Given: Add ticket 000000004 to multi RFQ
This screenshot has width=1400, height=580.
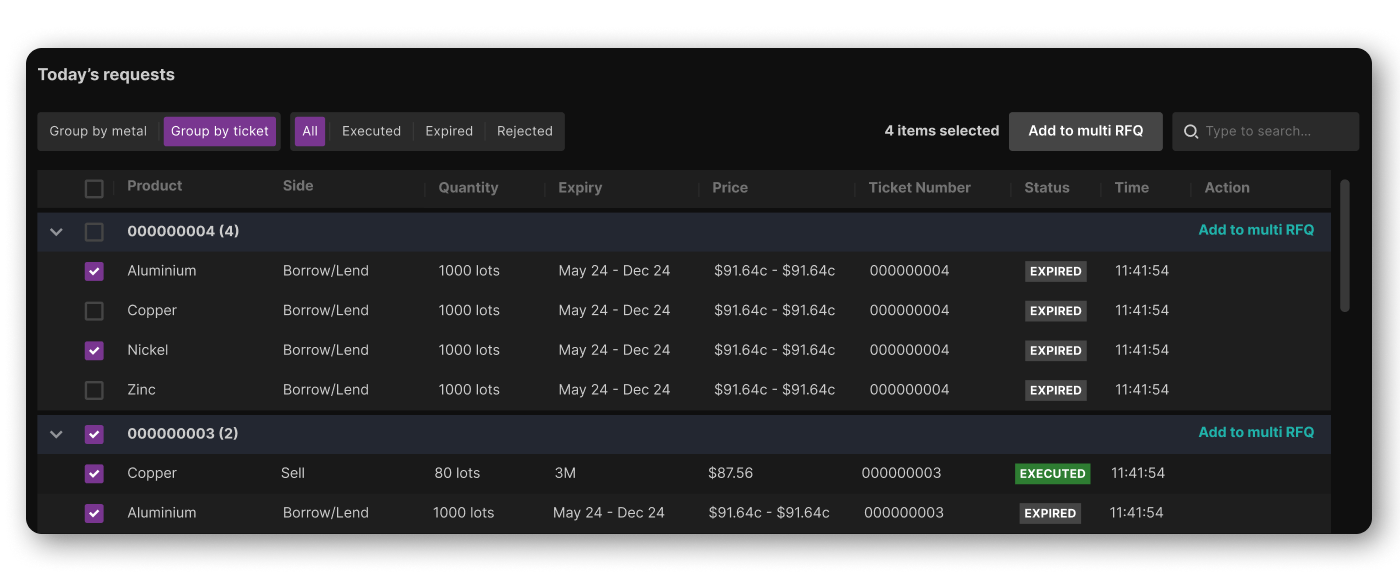Looking at the screenshot, I should [x=1256, y=230].
